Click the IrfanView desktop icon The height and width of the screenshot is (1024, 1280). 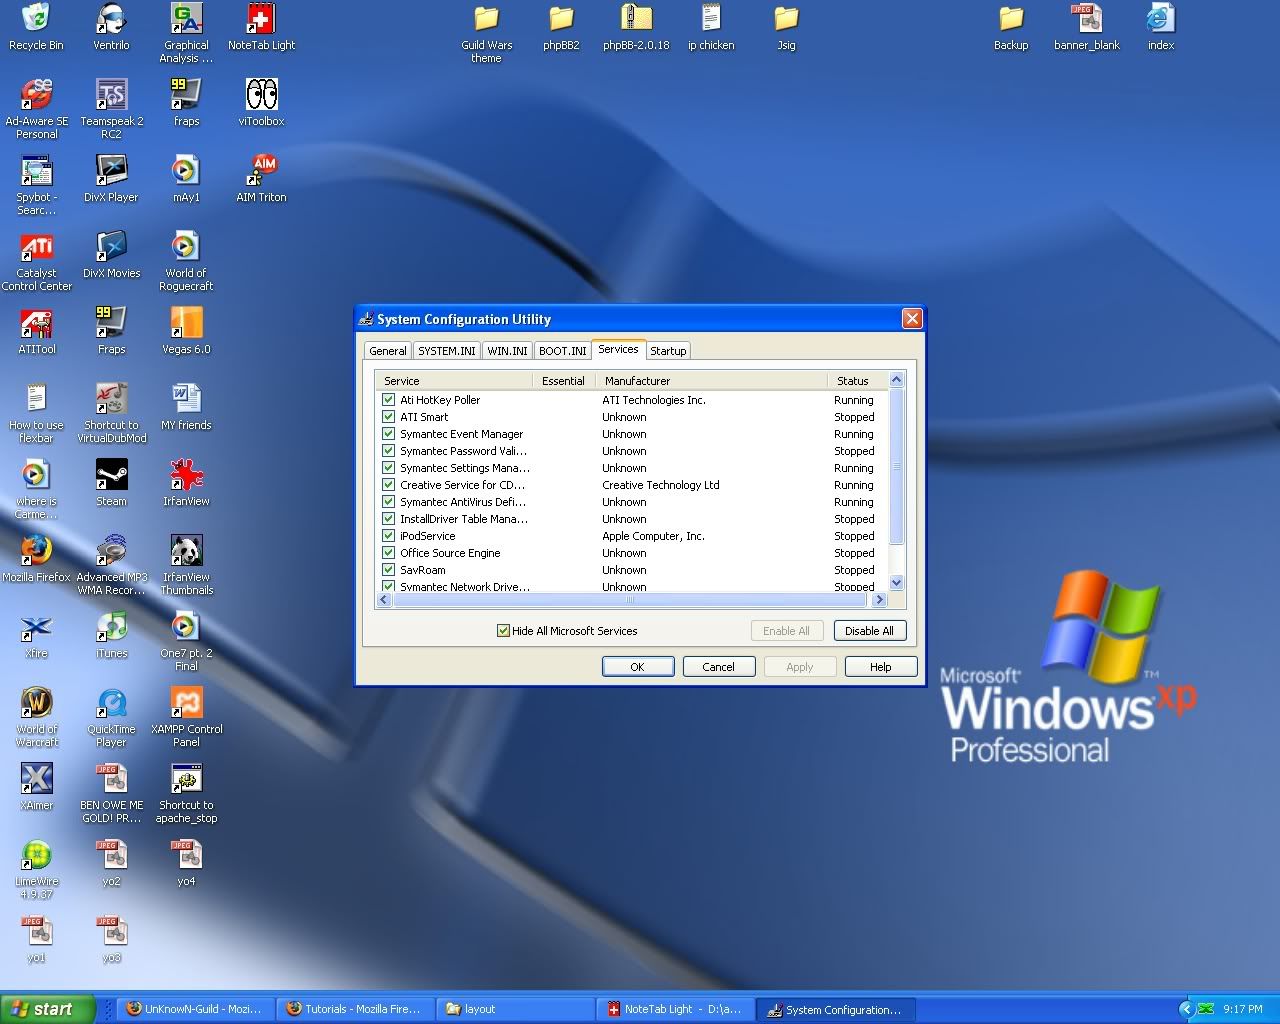pyautogui.click(x=186, y=483)
